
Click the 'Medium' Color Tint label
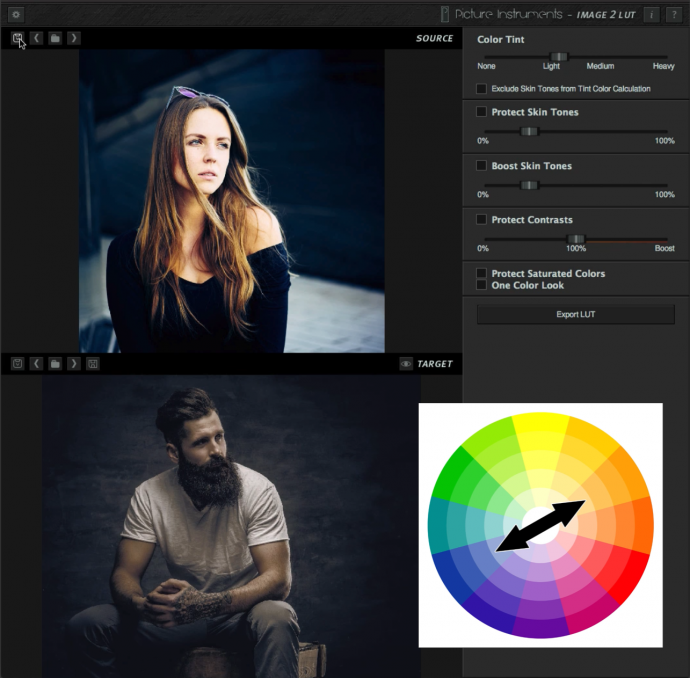(600, 66)
